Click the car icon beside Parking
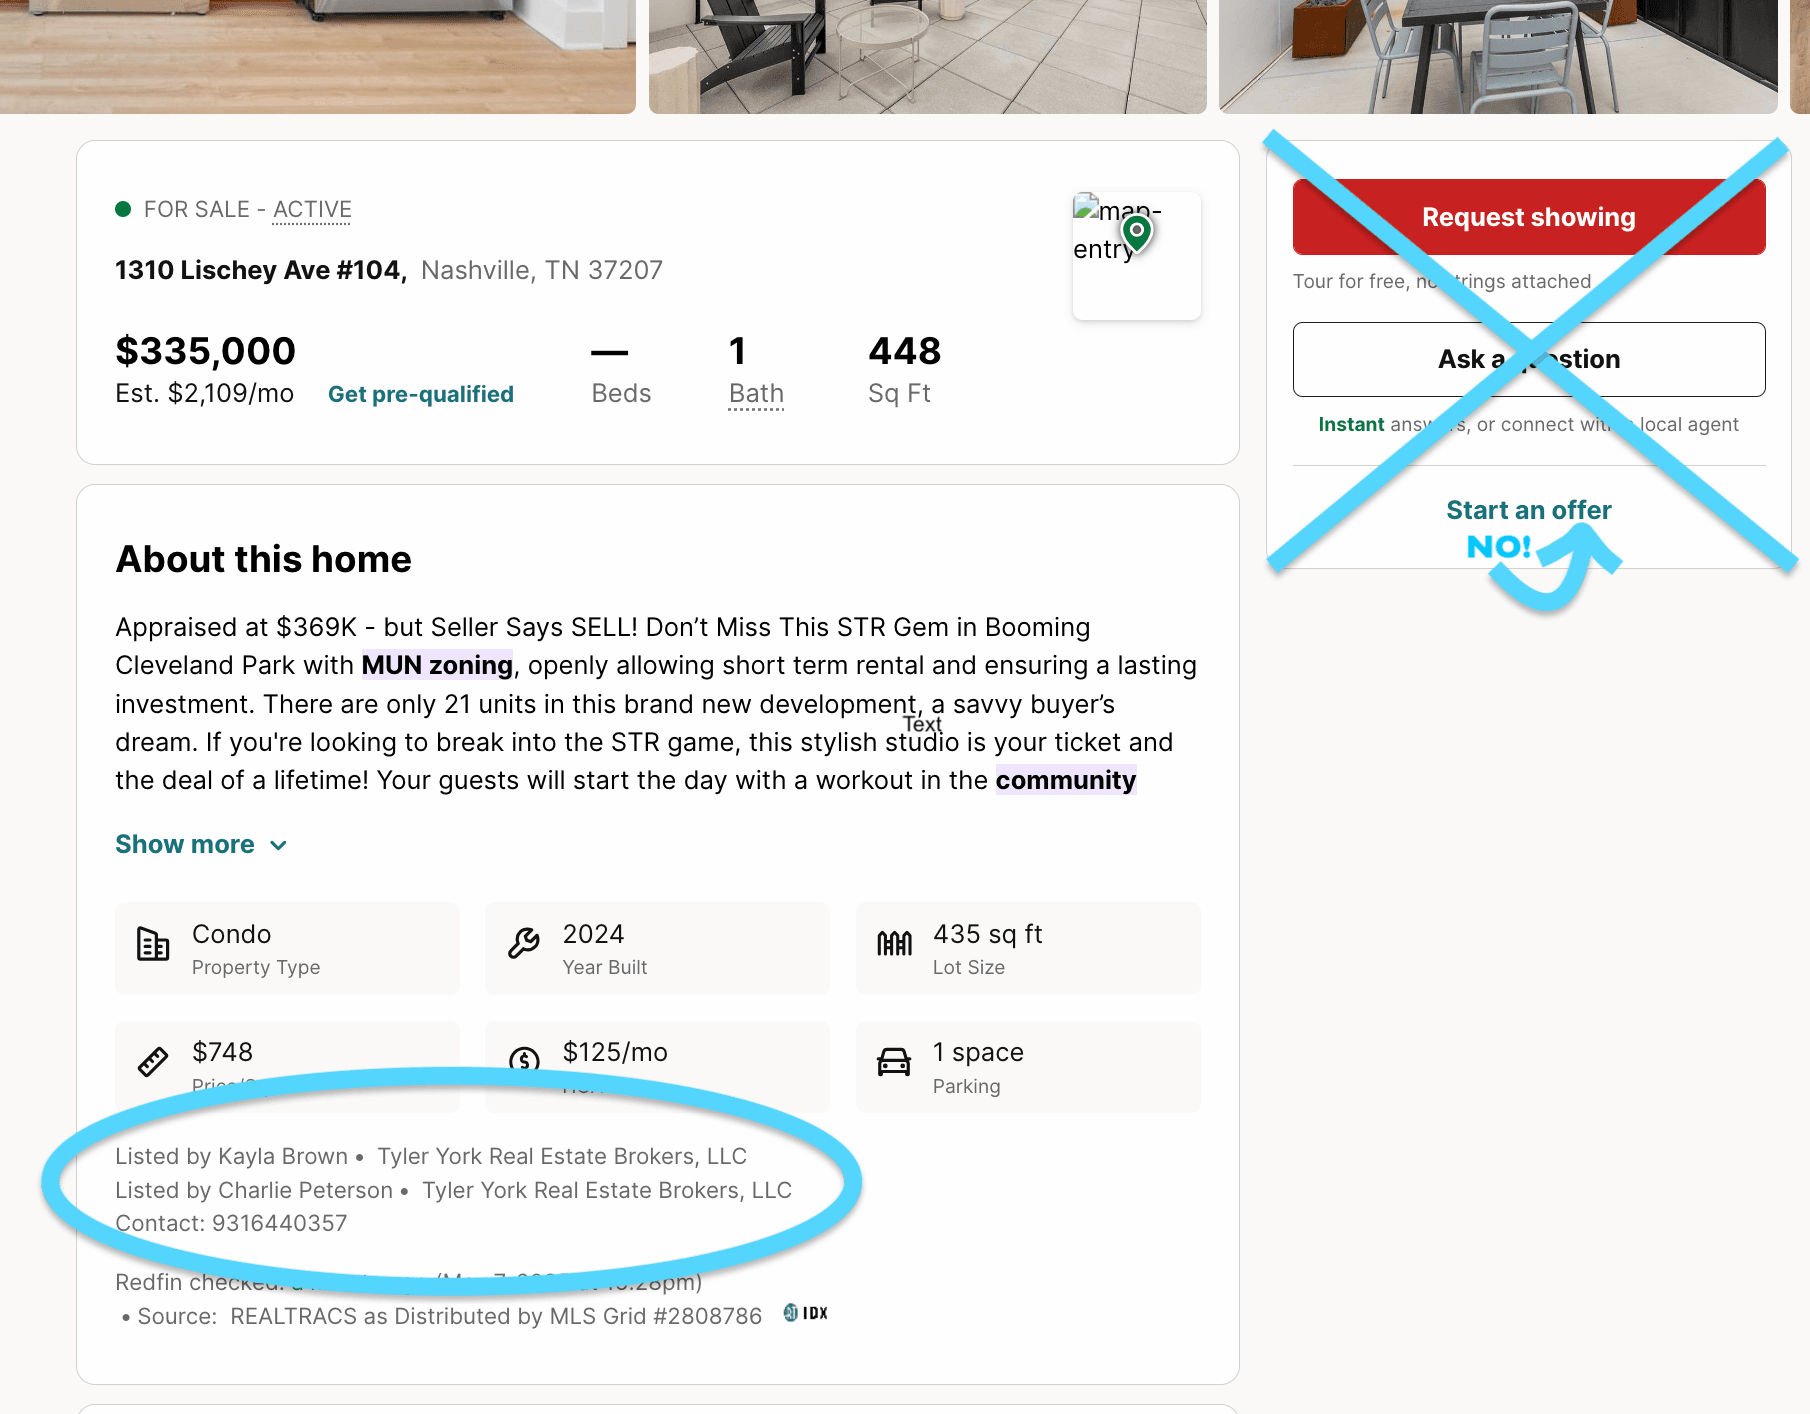Screen dimensions: 1810x1414 894,1062
